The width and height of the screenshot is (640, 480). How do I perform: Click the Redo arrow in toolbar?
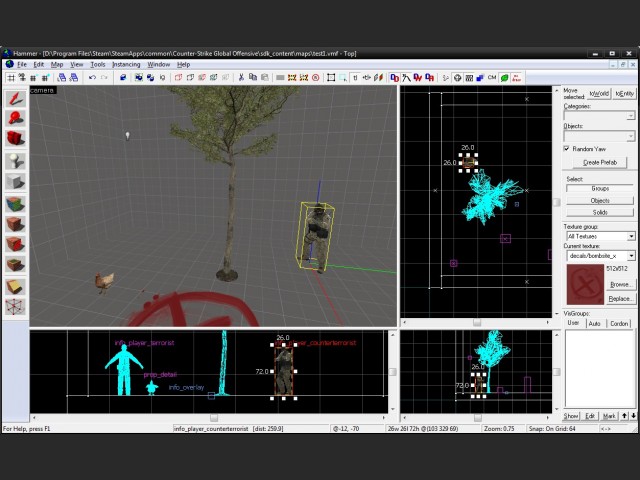coord(104,78)
